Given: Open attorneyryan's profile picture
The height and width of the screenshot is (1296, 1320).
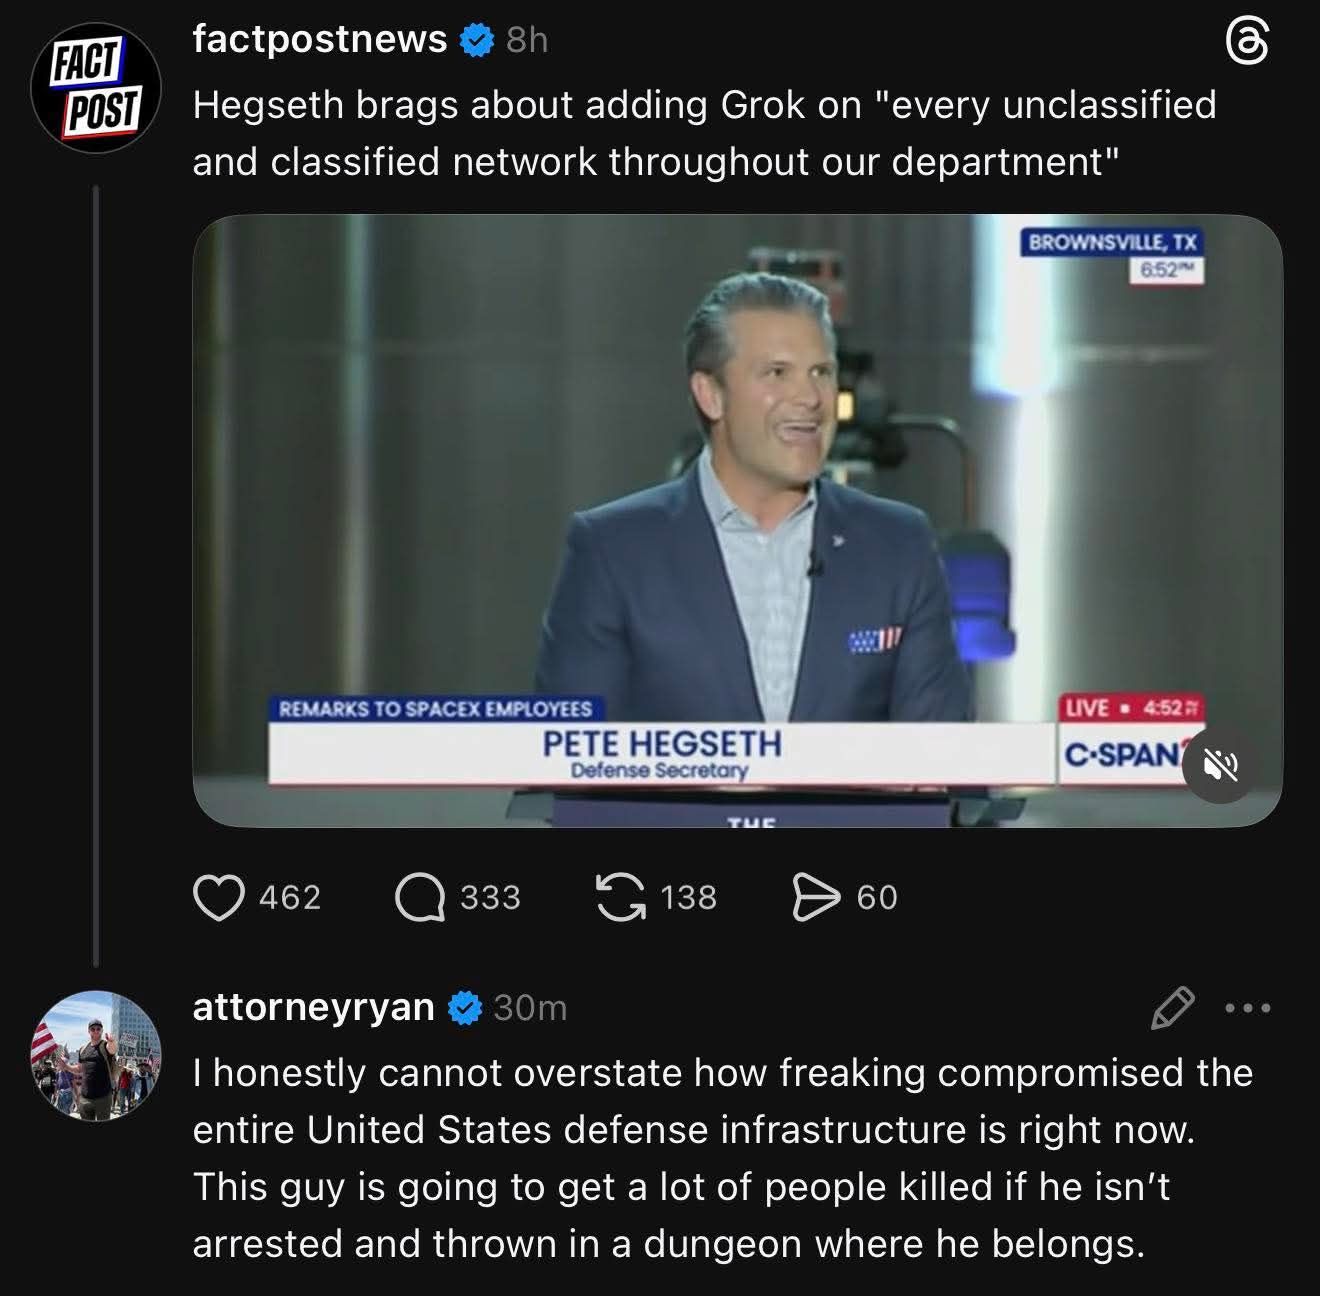Looking at the screenshot, I should 96,1055.
